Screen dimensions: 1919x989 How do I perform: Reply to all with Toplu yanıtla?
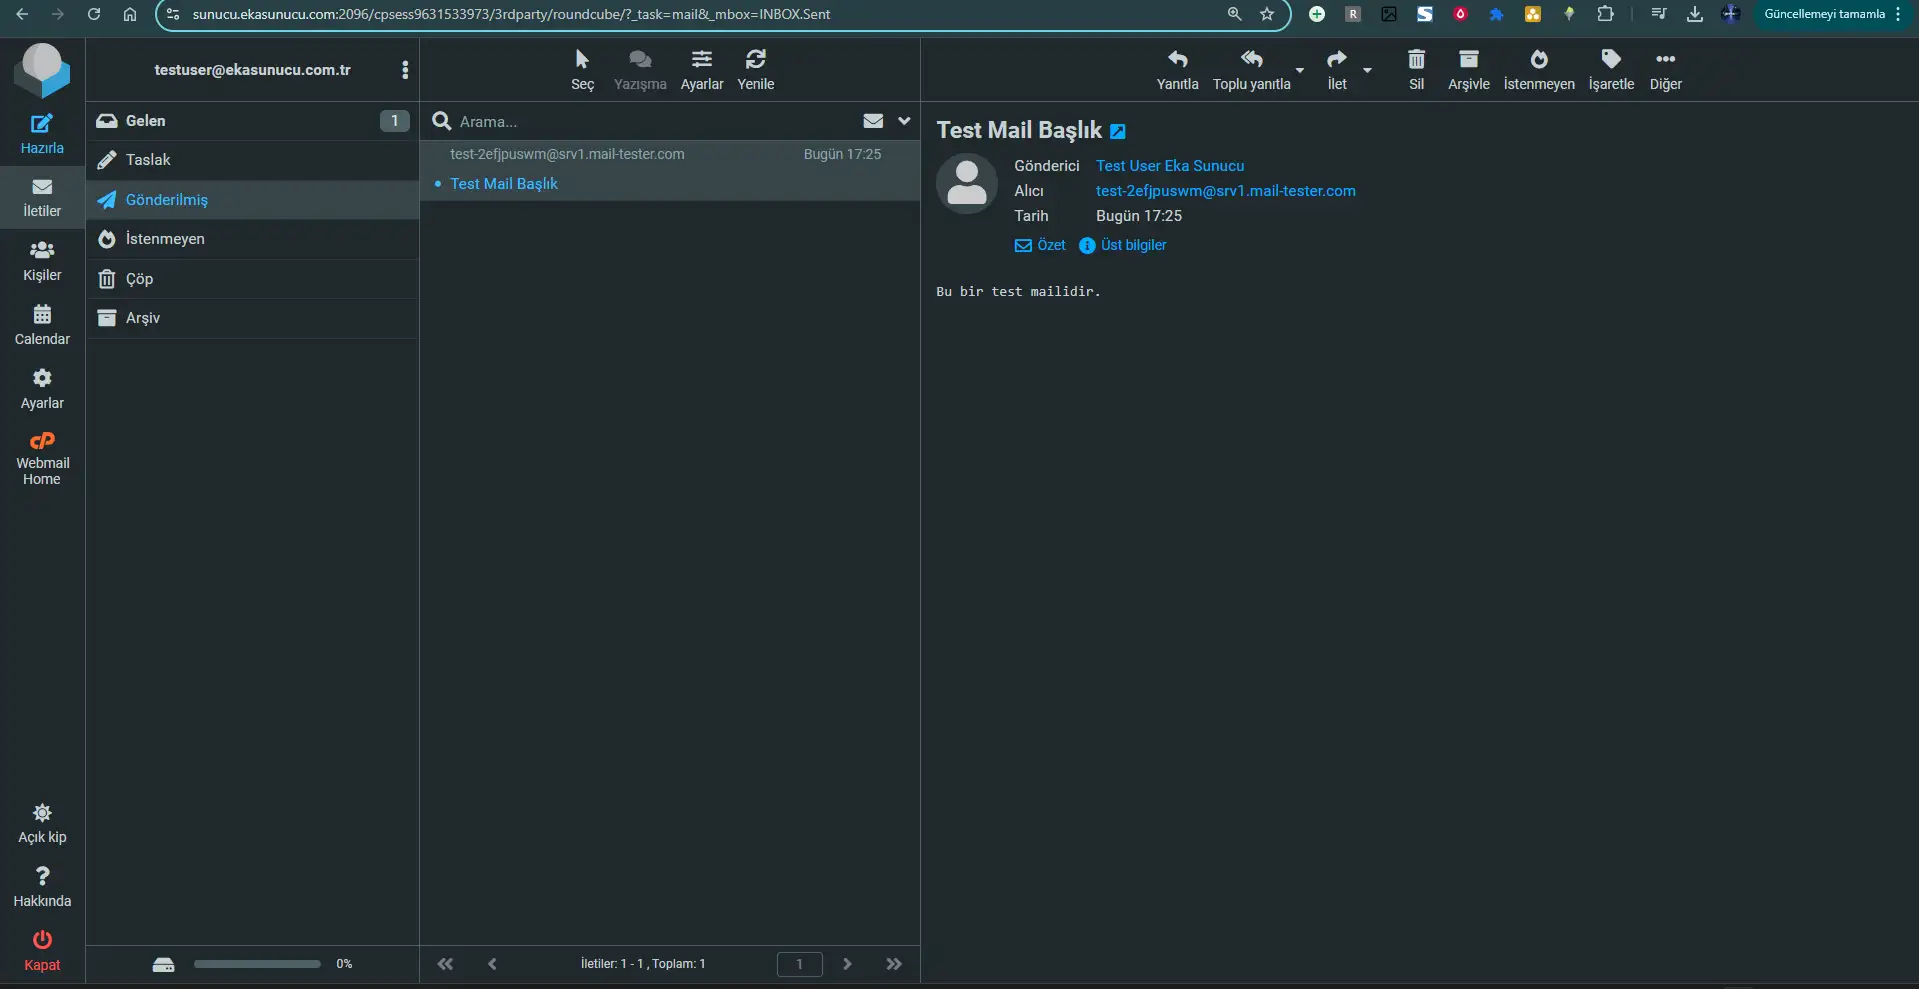point(1252,70)
